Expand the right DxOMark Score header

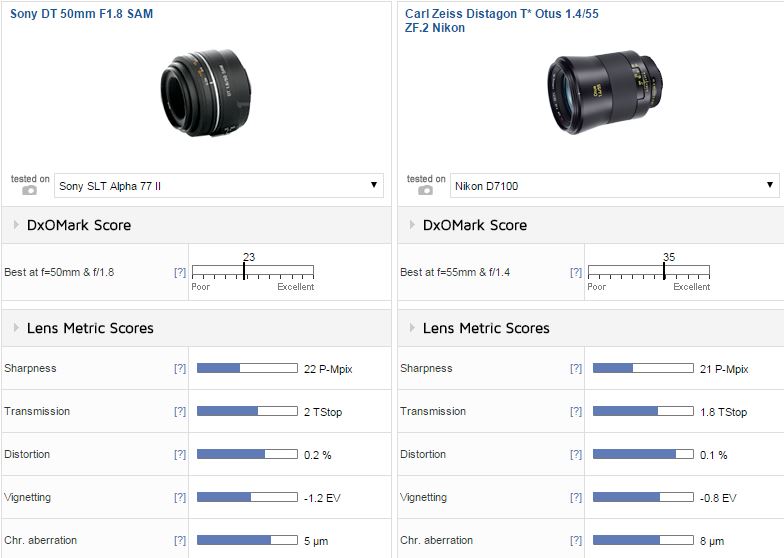pos(476,226)
